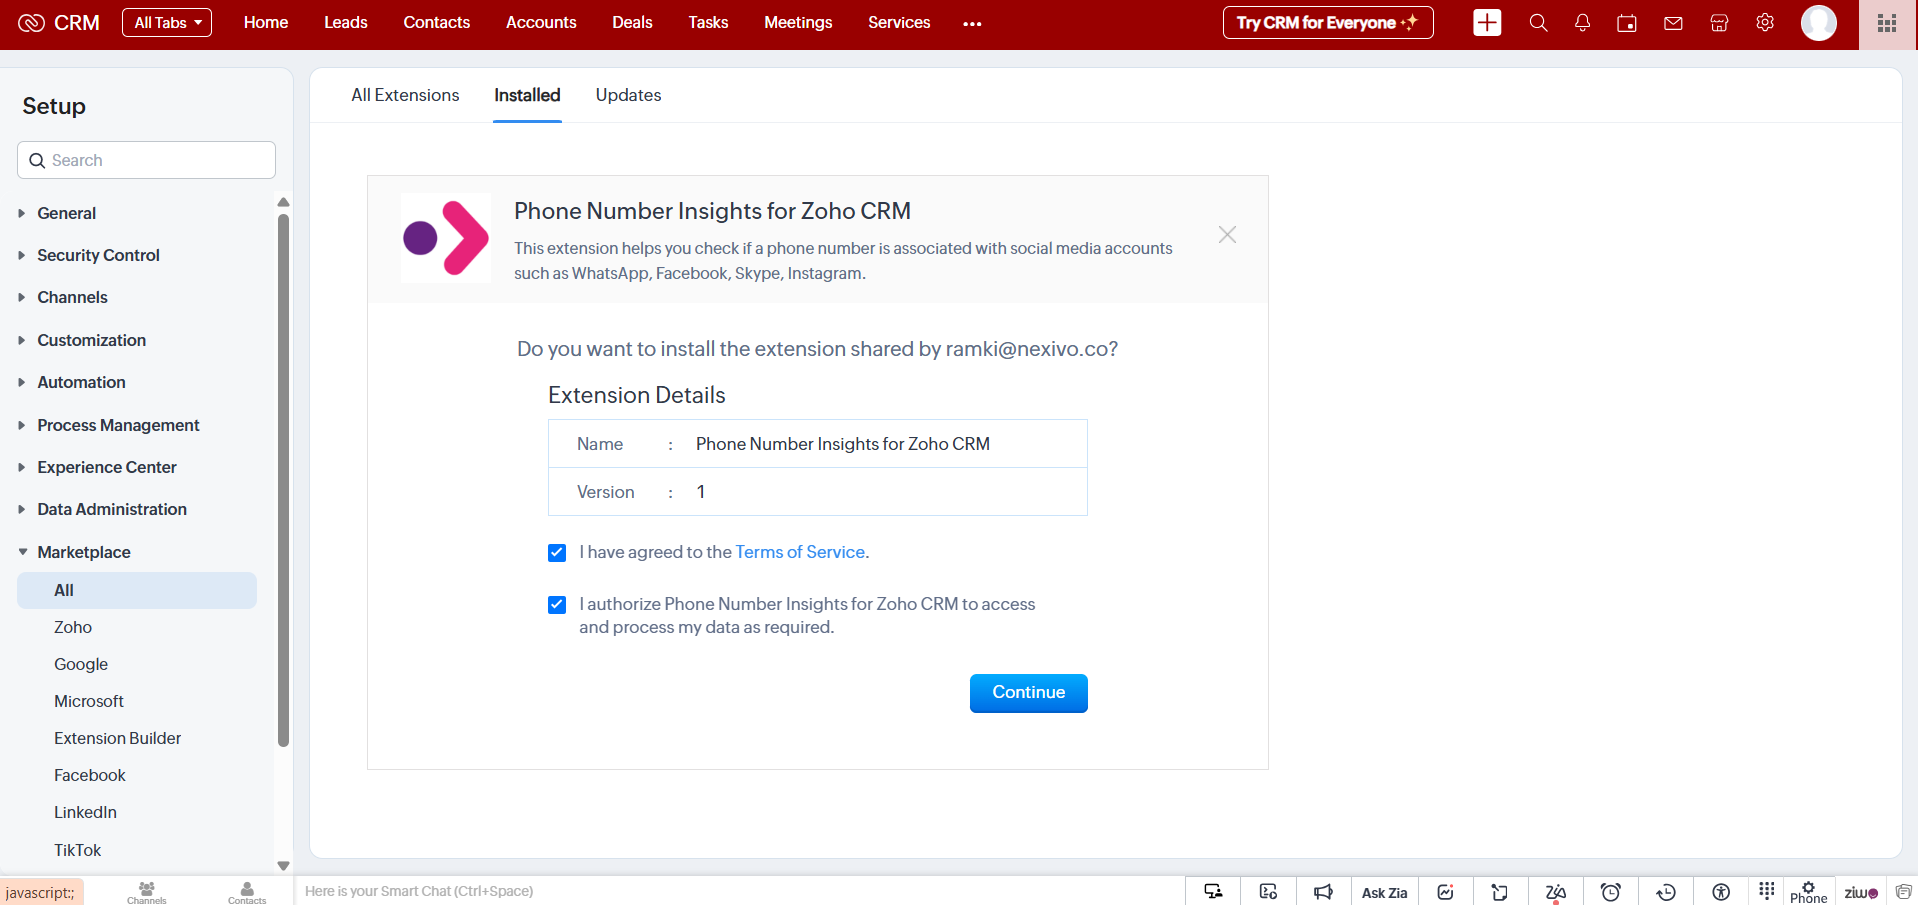
Task: Uncheck the Terms of Service agreement checkbox
Action: 557,552
